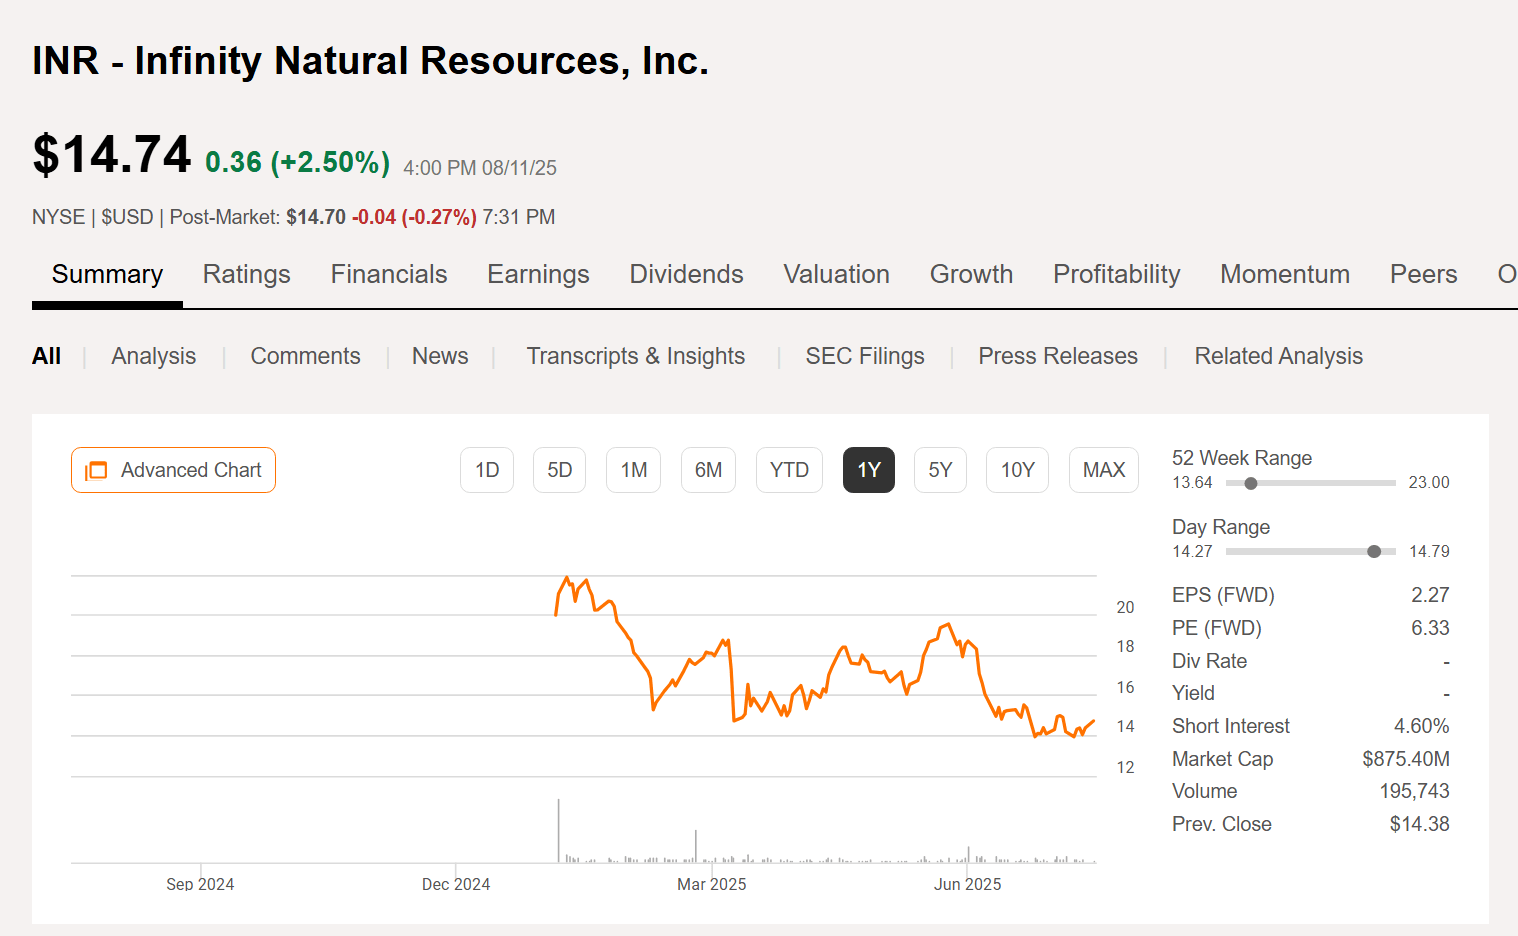
Task: View the Earnings tab
Action: point(538,274)
